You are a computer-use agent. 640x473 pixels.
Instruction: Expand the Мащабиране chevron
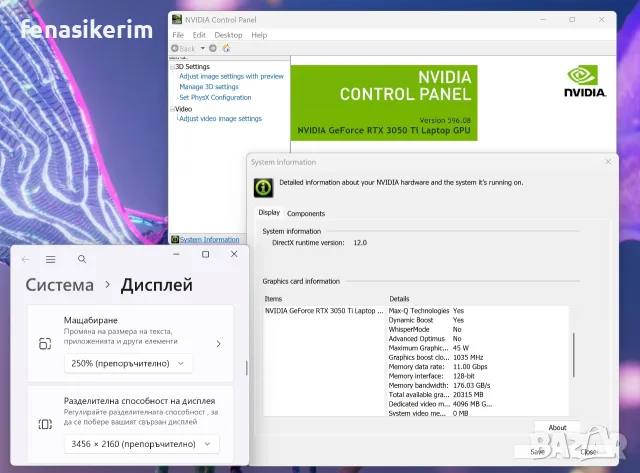click(219, 344)
